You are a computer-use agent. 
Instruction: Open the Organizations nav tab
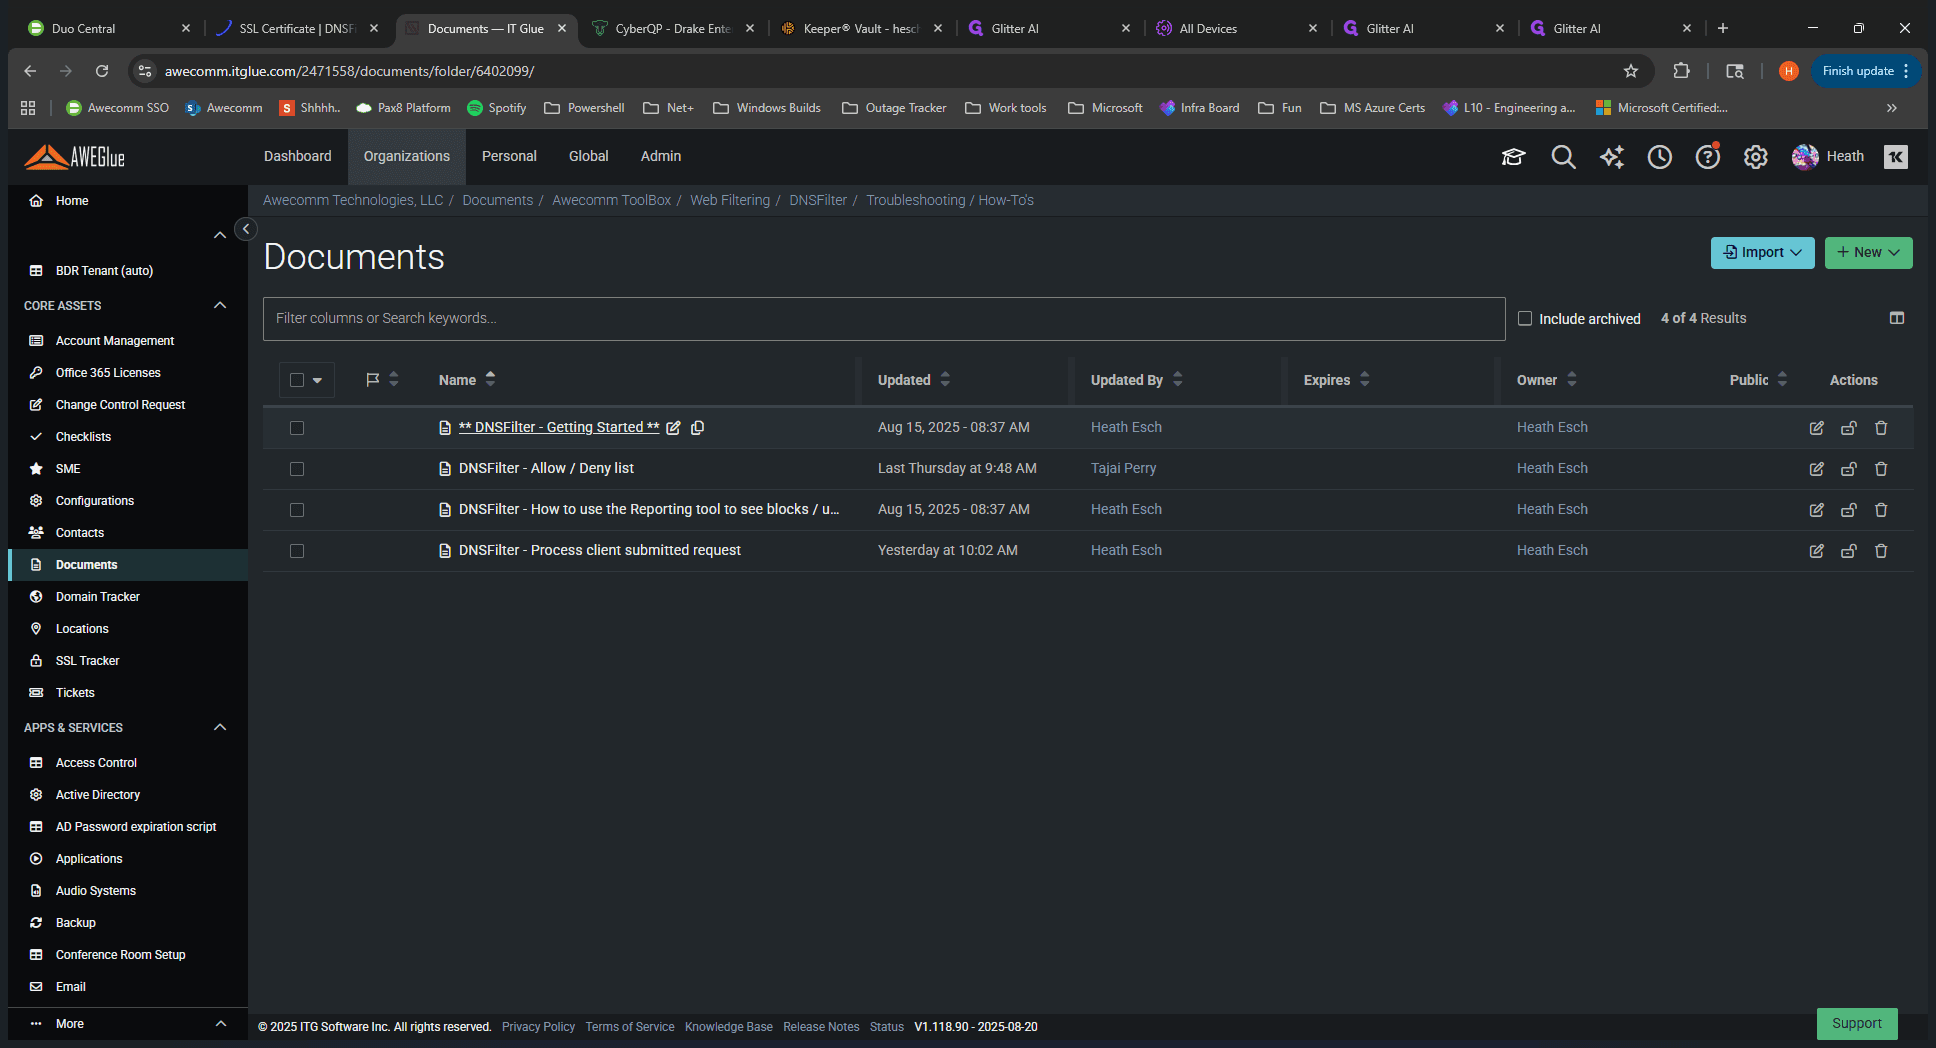click(407, 156)
